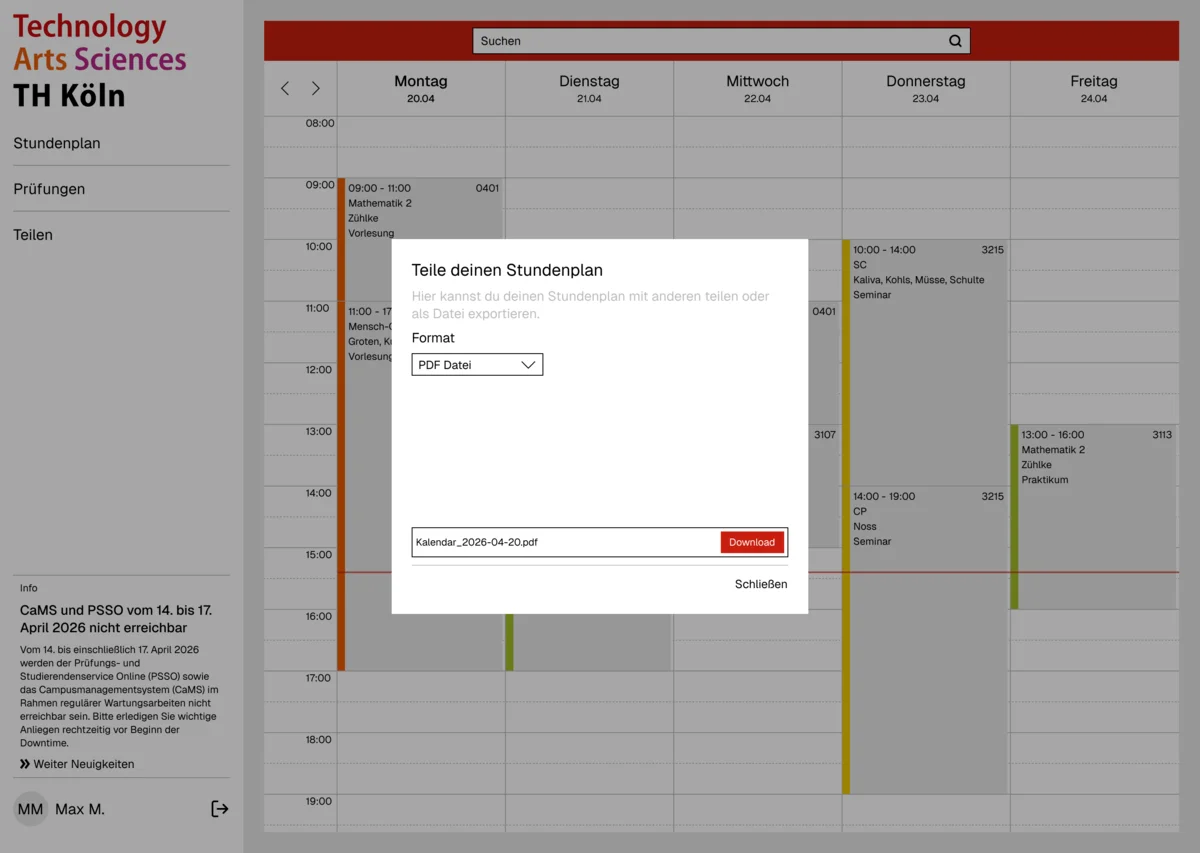Open Prüfungen in the sidebar
Screen dimensions: 1200x853
49,189
